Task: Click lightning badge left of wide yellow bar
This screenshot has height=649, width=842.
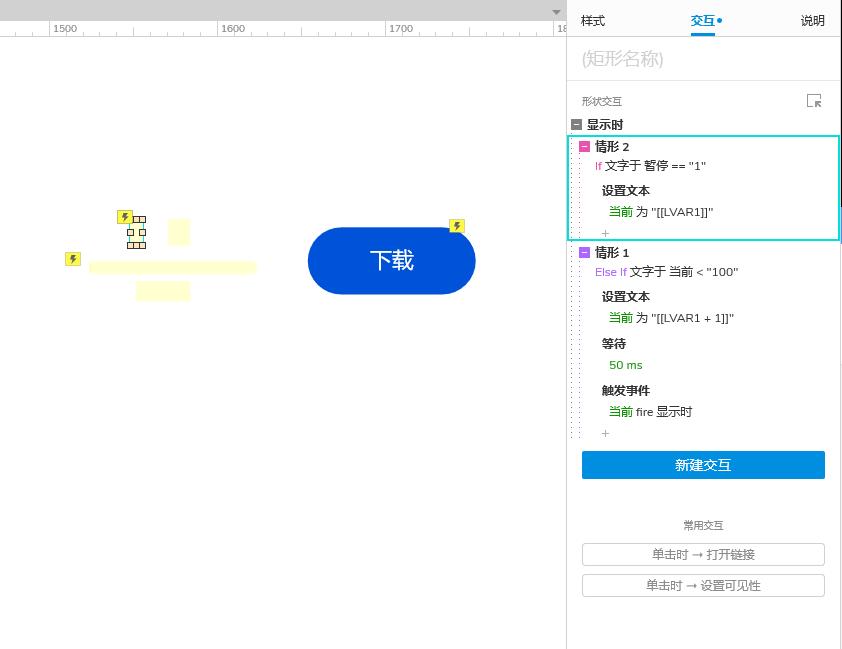Action: (73, 259)
